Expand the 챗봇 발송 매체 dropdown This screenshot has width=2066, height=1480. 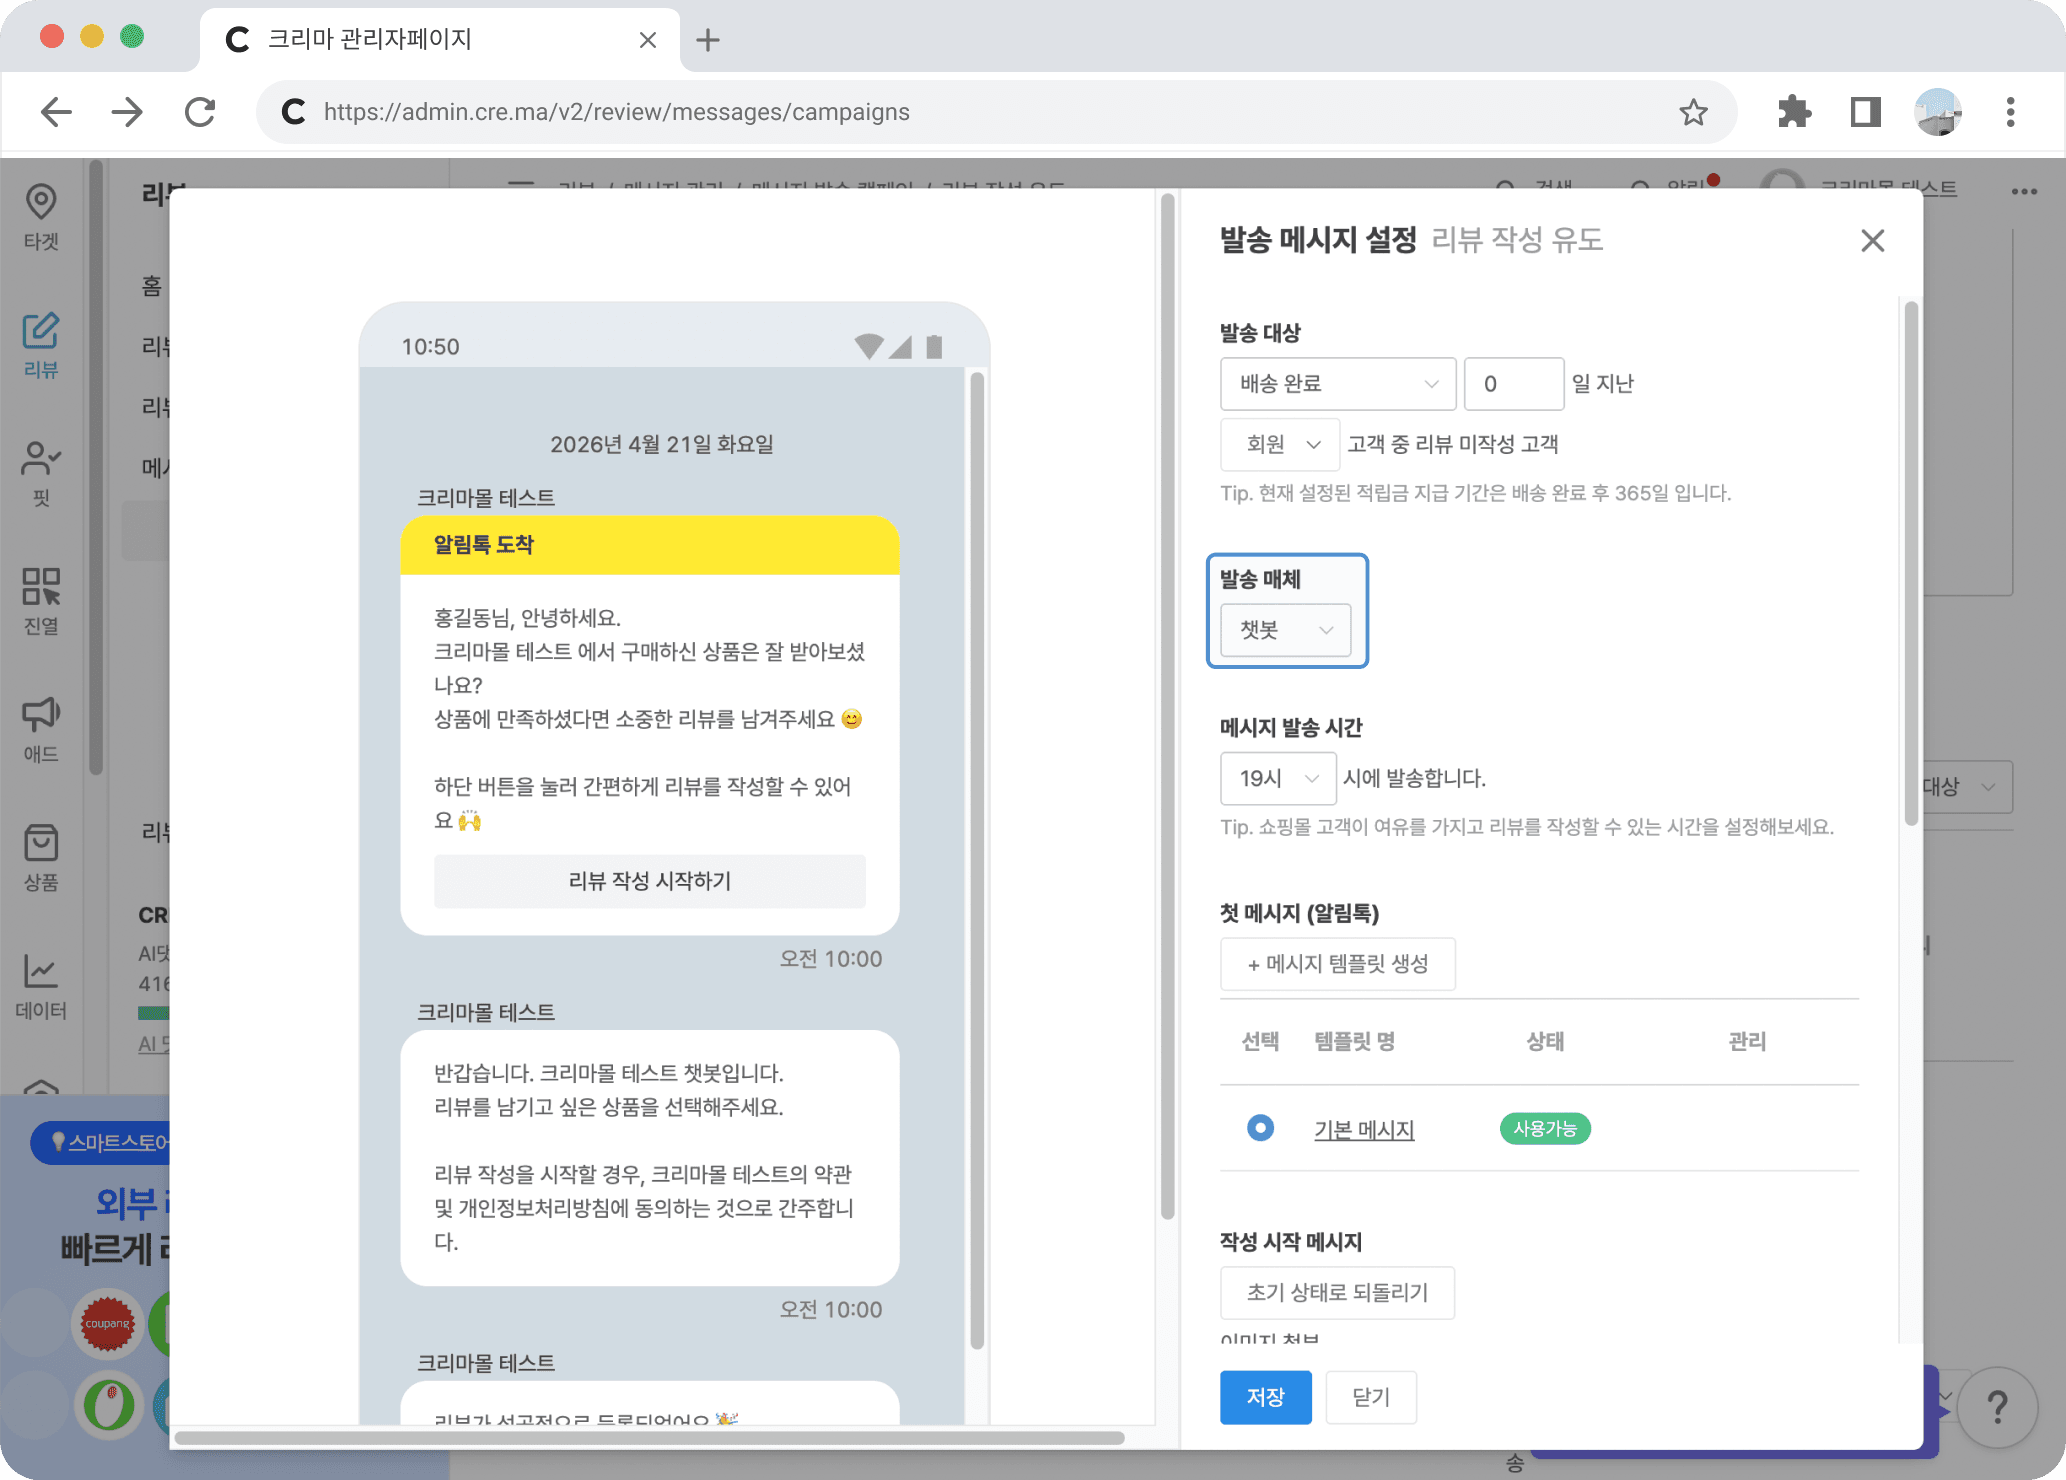point(1285,630)
